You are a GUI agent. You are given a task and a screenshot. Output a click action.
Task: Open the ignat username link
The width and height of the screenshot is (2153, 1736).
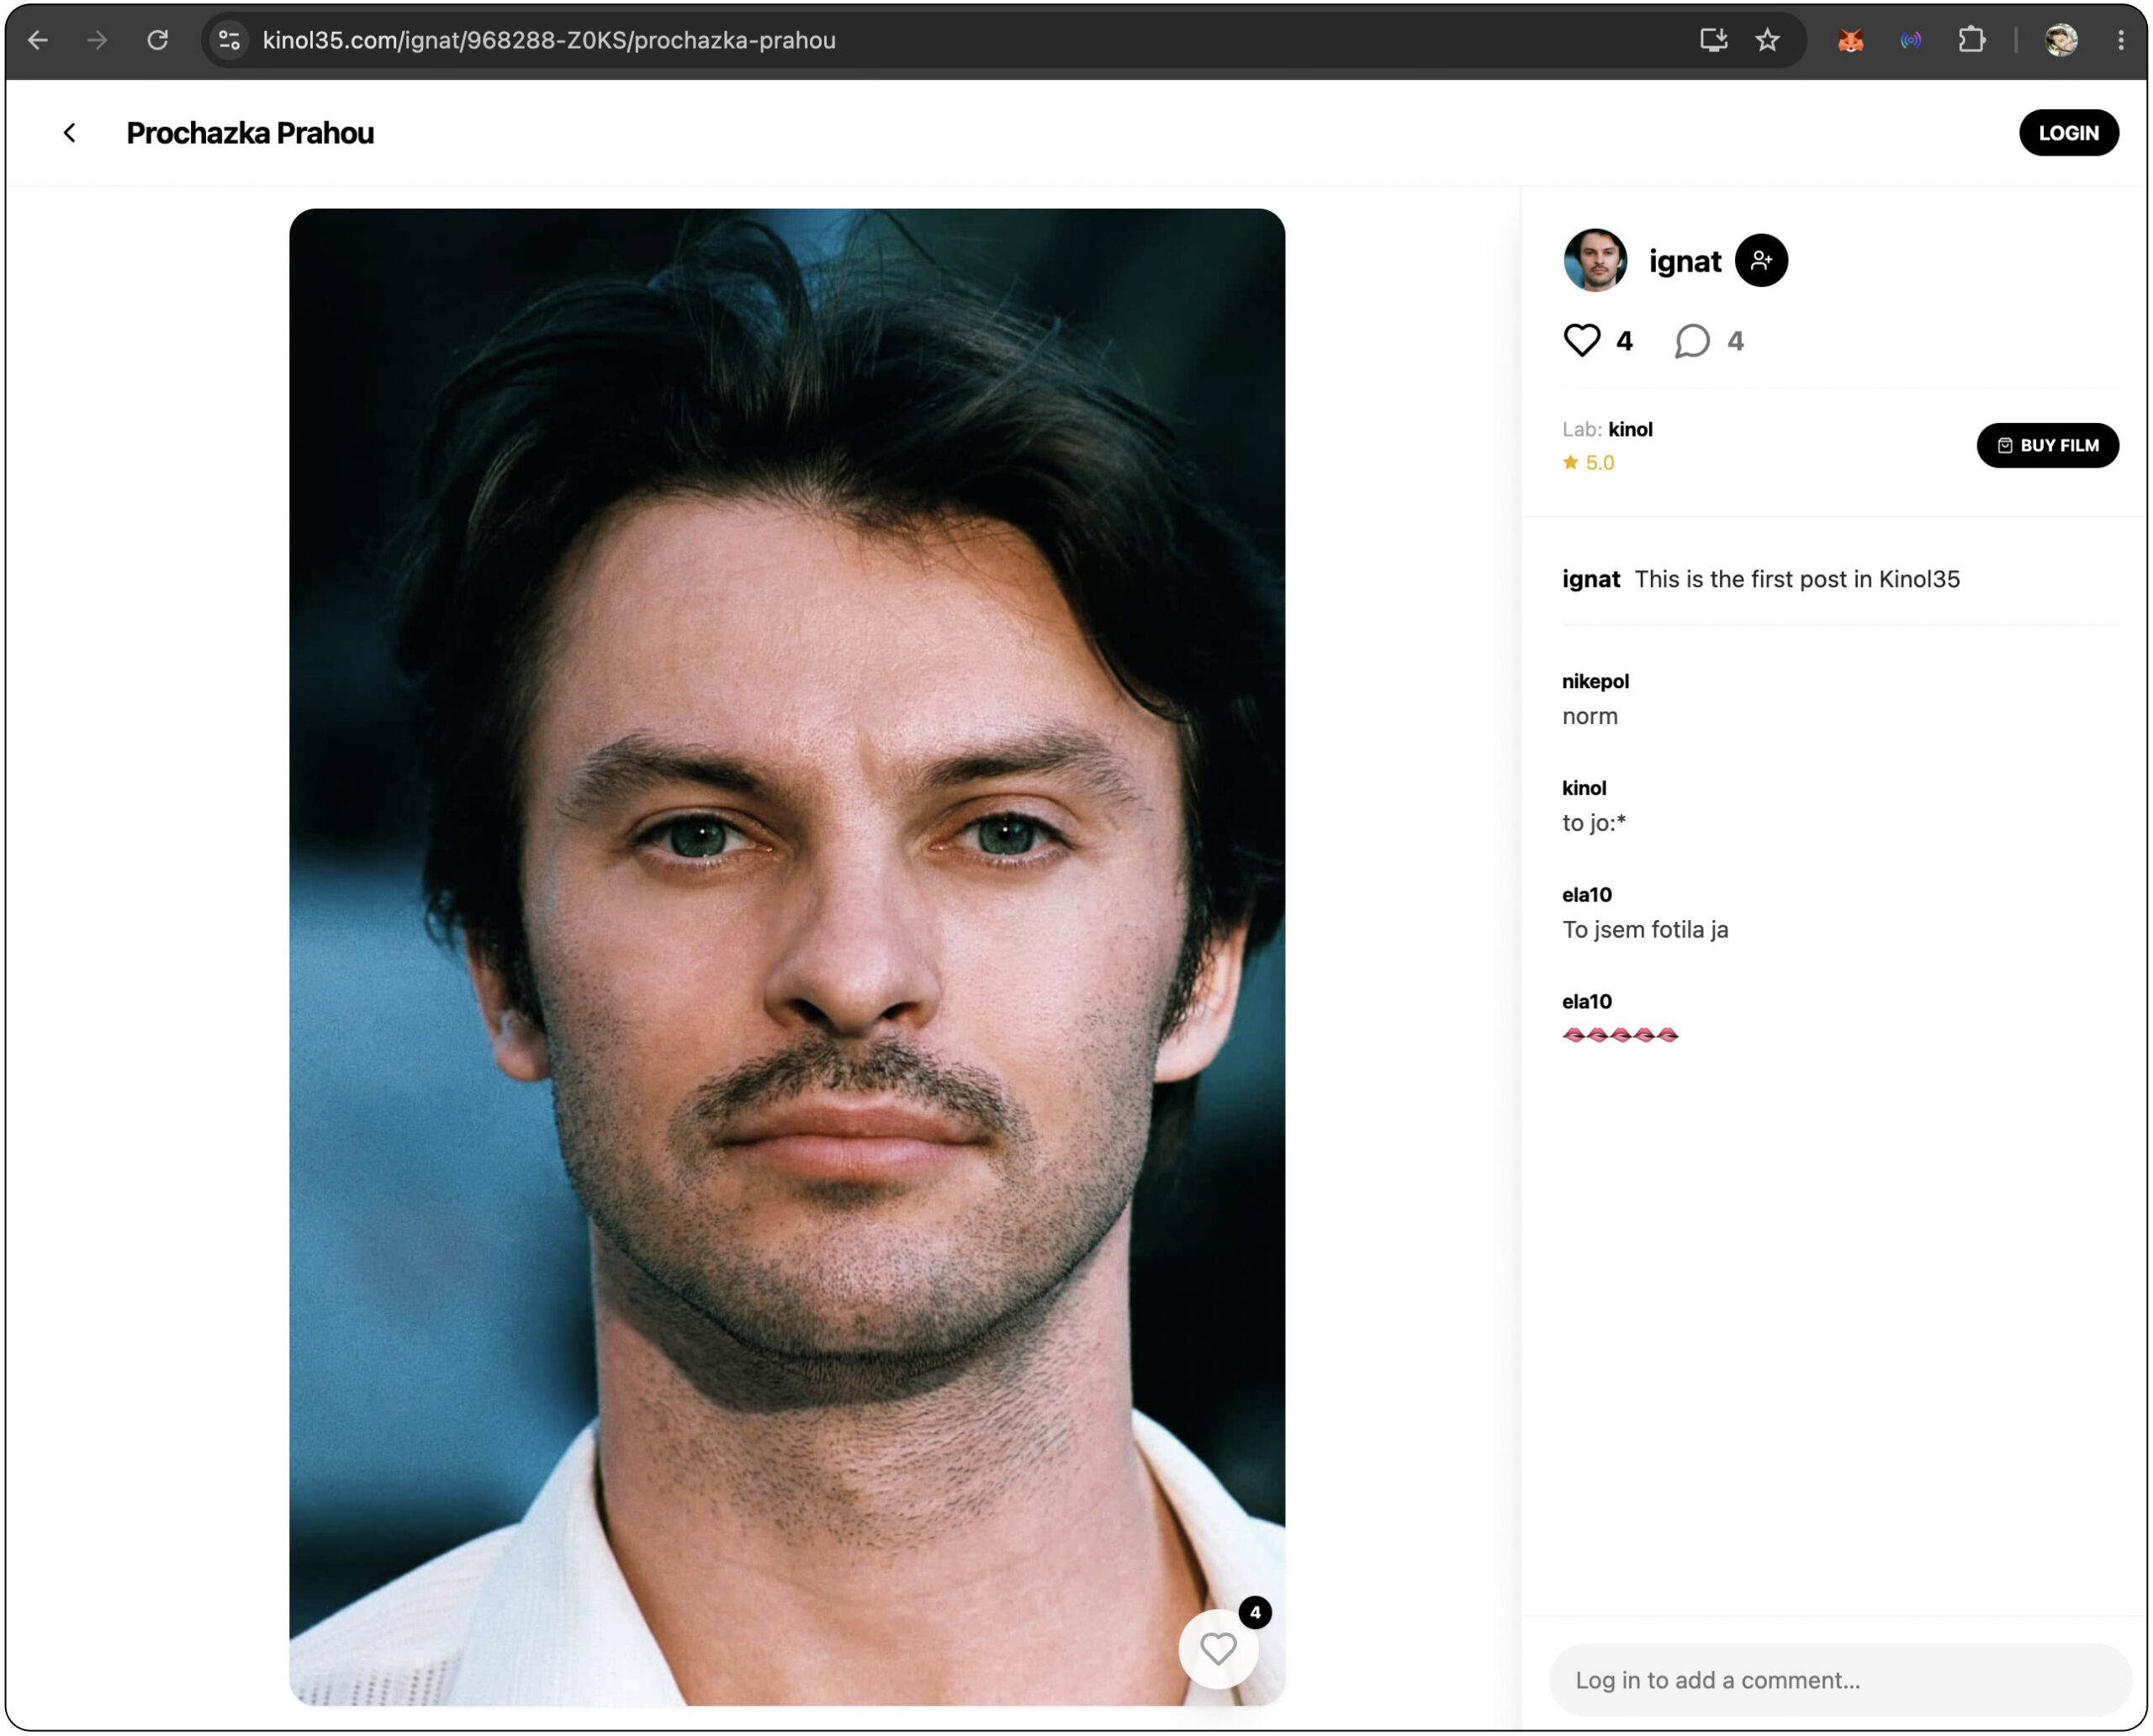click(1684, 262)
